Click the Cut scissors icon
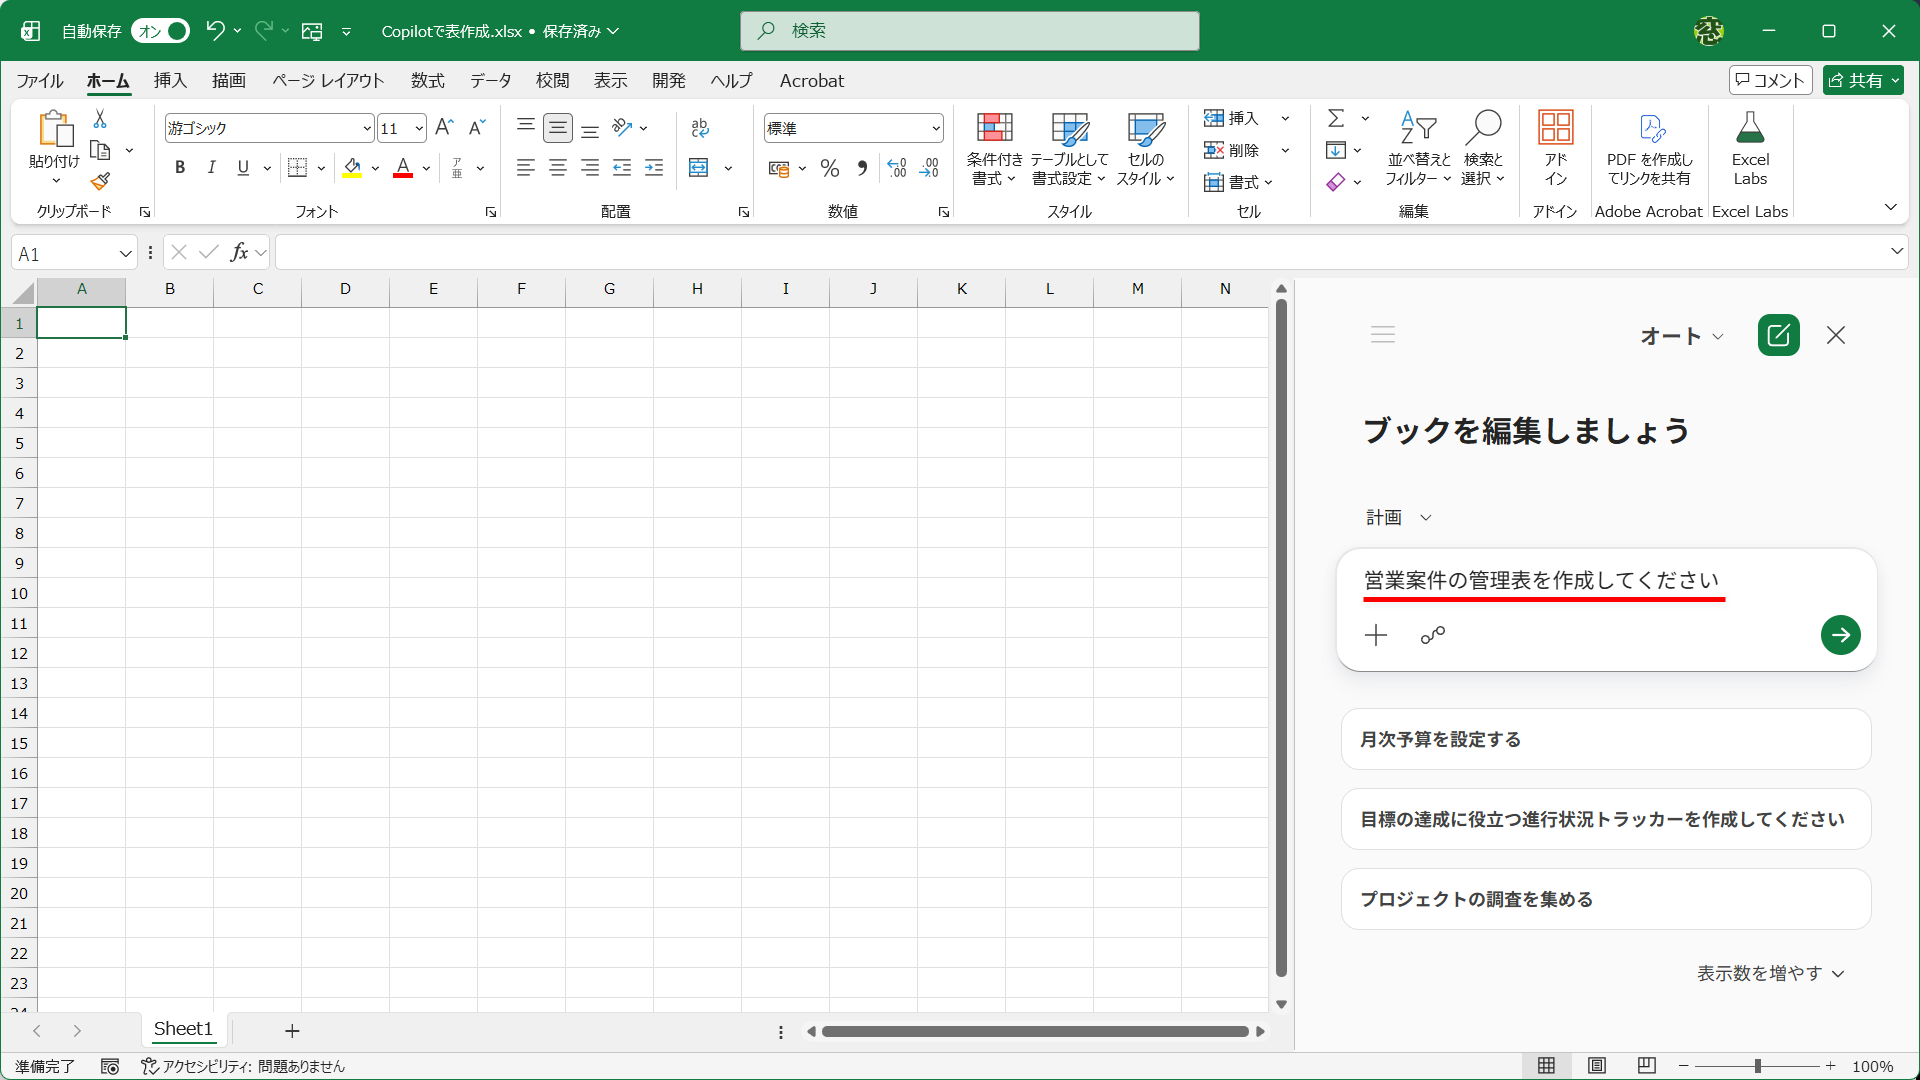 coord(100,119)
